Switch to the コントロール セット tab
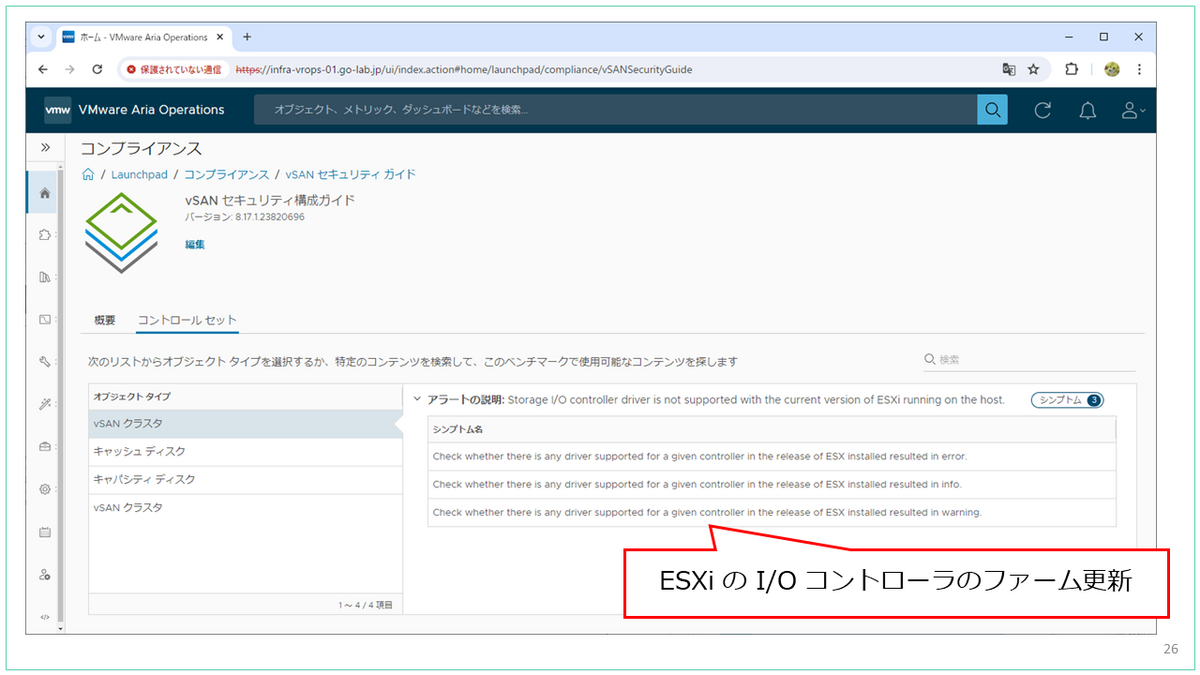 pos(187,320)
